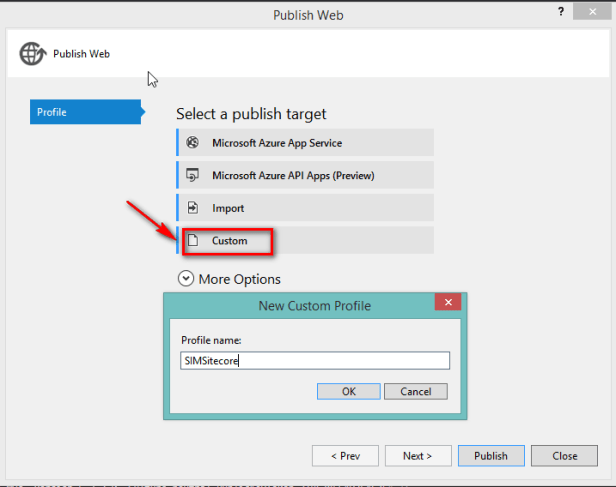Open the help question mark
616x487 pixels.
(561, 12)
